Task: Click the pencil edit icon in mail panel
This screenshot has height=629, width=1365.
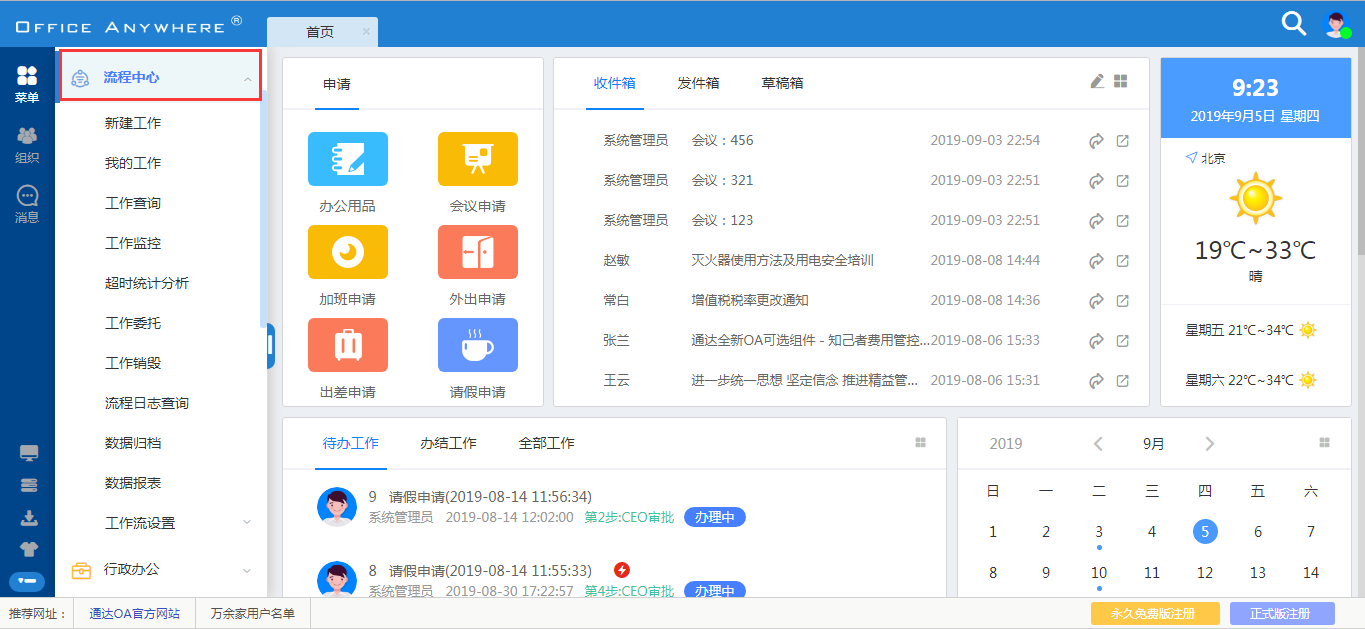Action: [1097, 82]
